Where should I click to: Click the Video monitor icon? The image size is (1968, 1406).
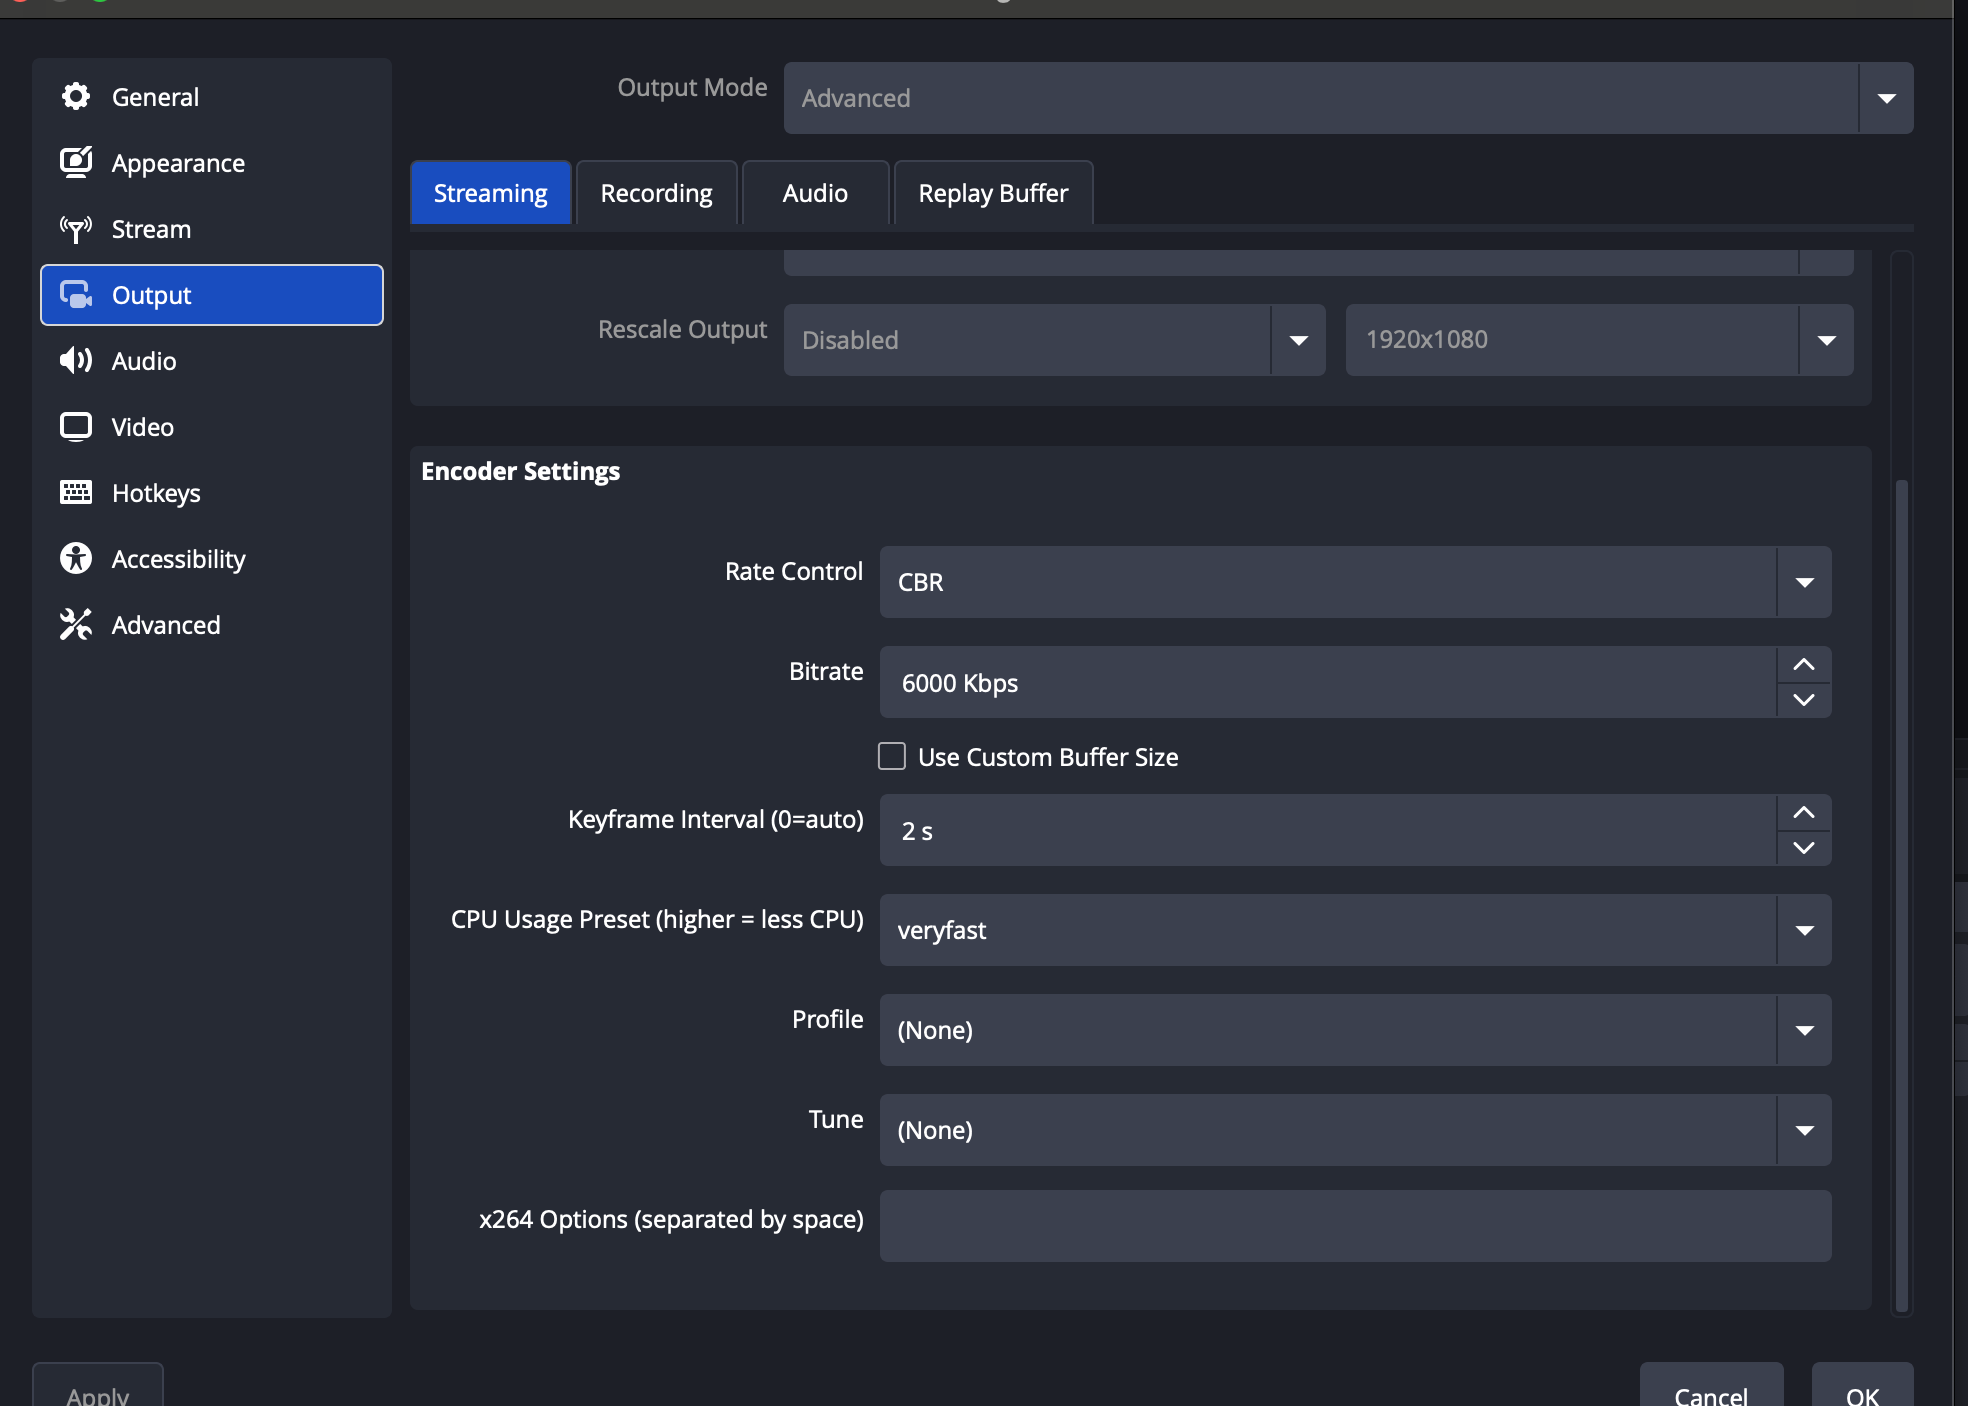76,427
